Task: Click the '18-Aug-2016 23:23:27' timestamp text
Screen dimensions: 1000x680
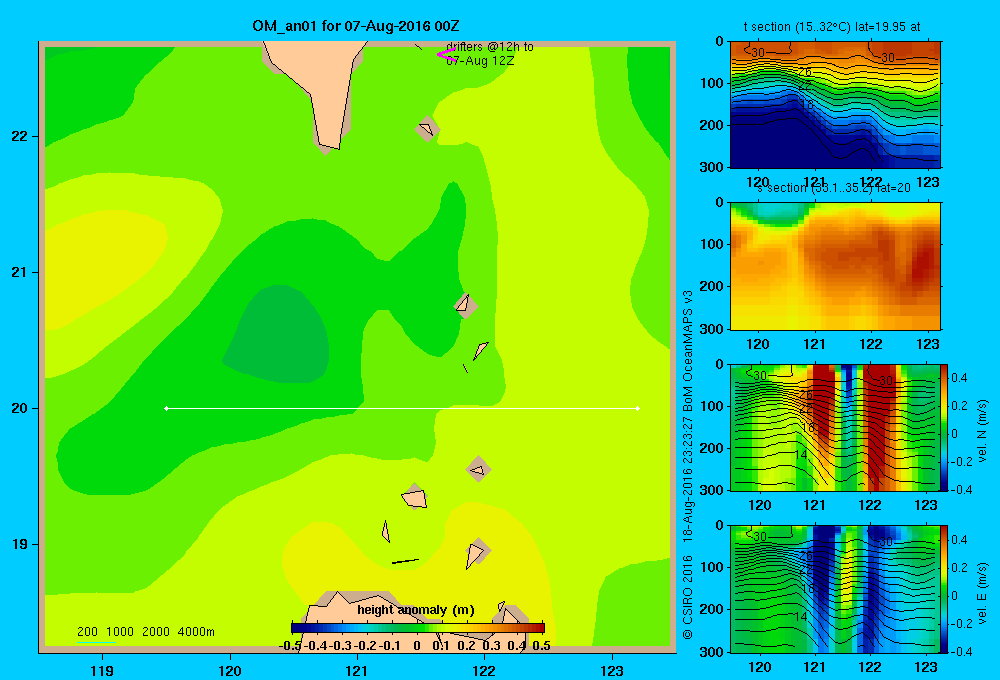Action: tap(687, 479)
